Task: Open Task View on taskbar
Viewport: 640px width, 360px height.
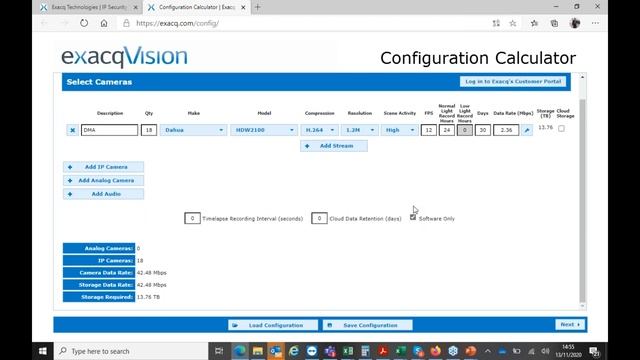Action: tap(219, 351)
